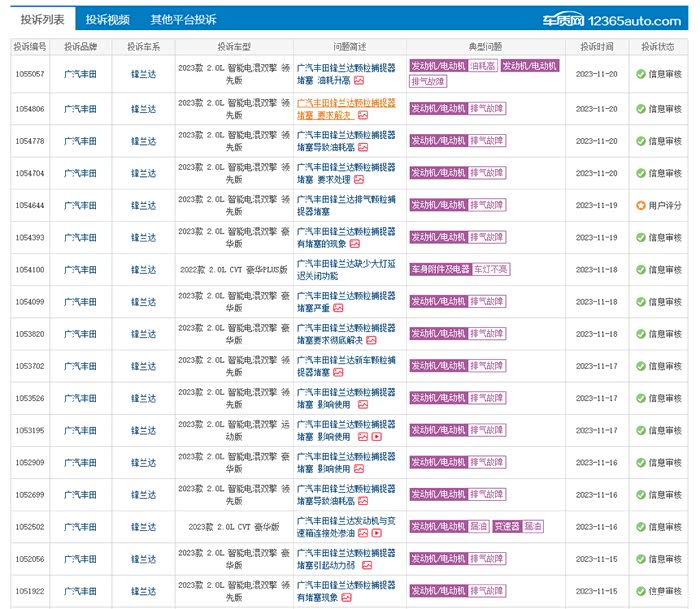This screenshot has height=609, width=700.
Task: Select the 投诉列表 tab
Action: [43, 19]
